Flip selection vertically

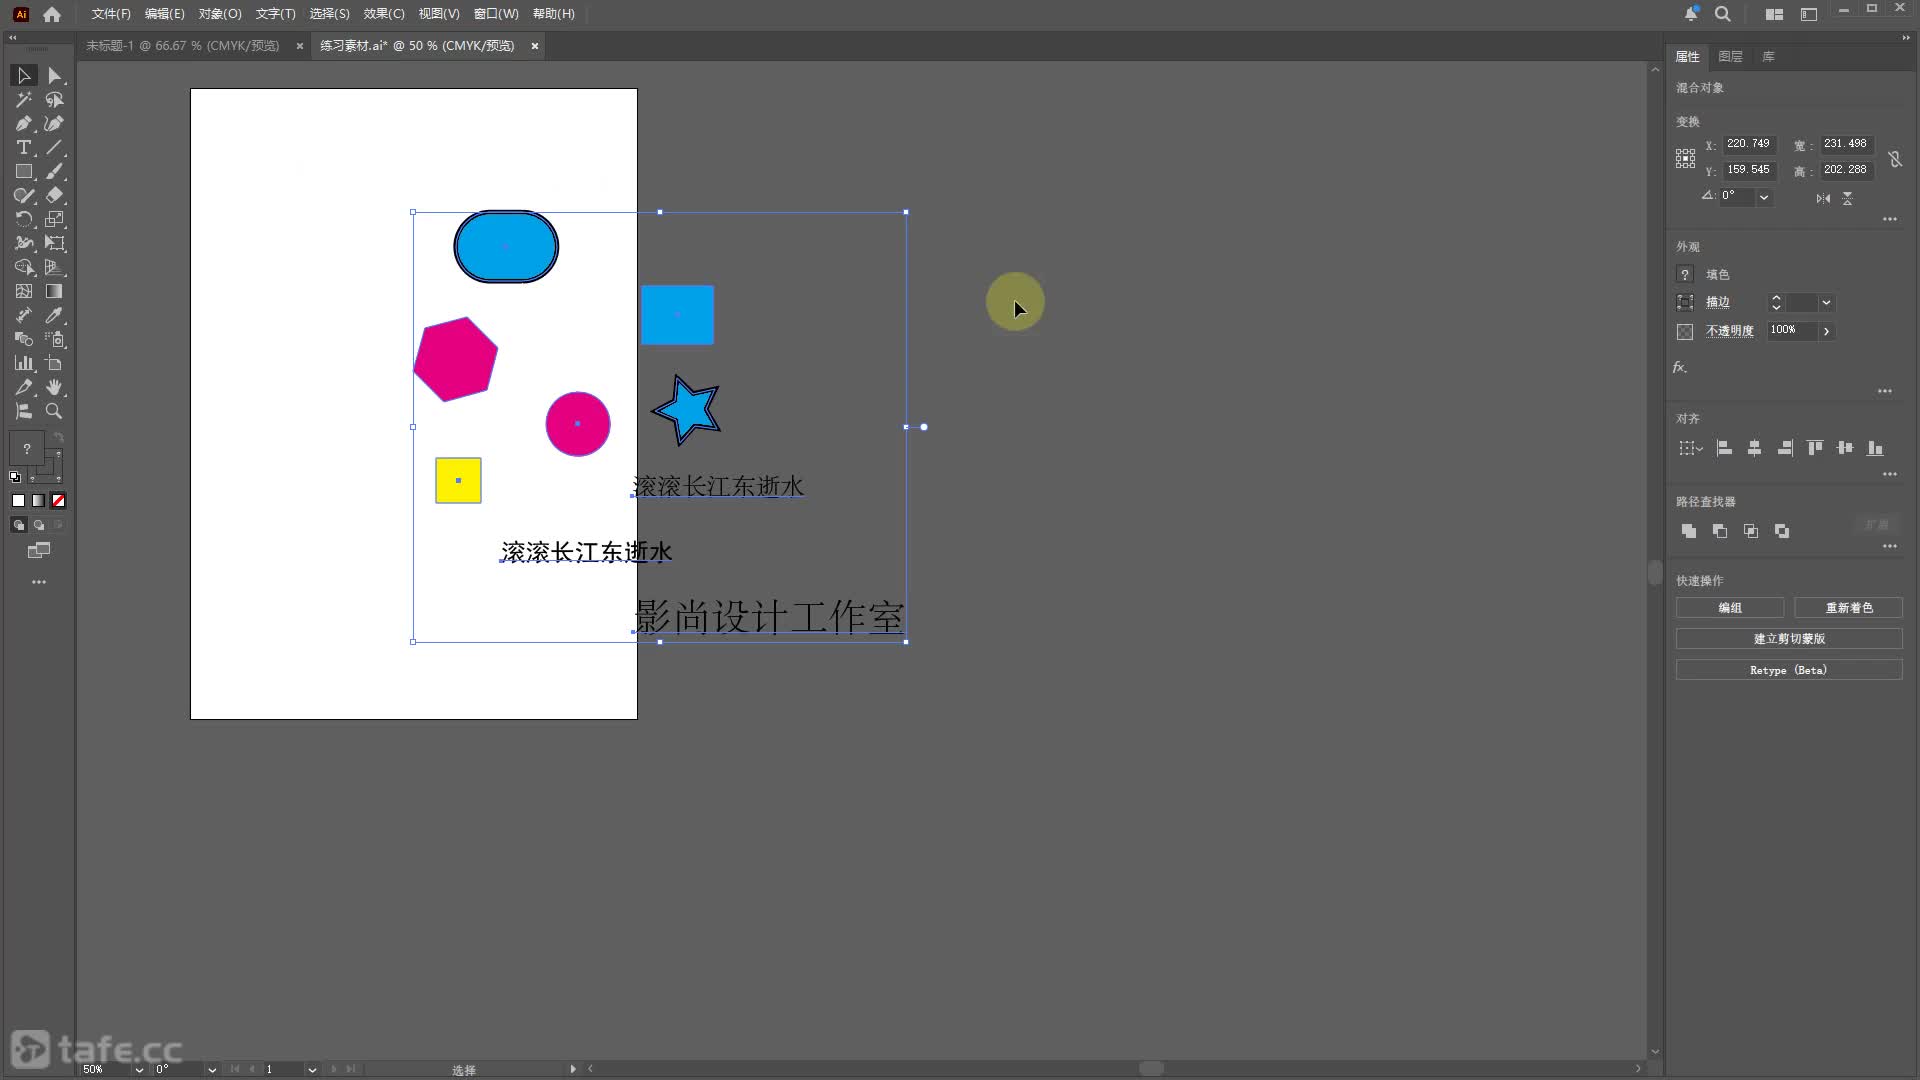click(x=1848, y=198)
